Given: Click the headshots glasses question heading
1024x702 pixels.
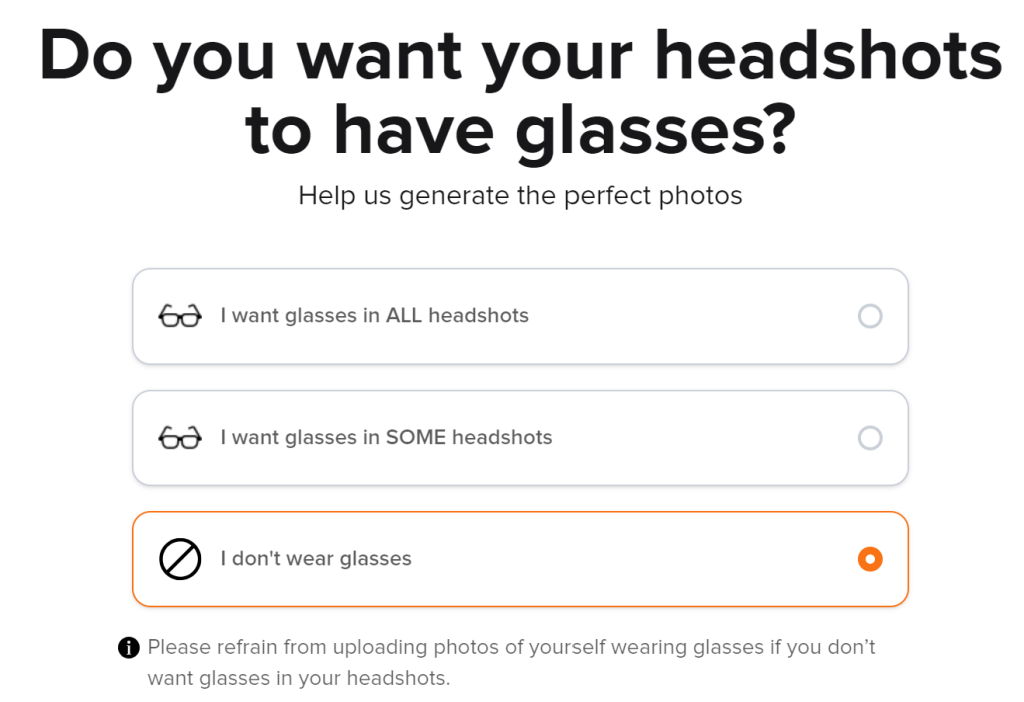Looking at the screenshot, I should tap(512, 90).
